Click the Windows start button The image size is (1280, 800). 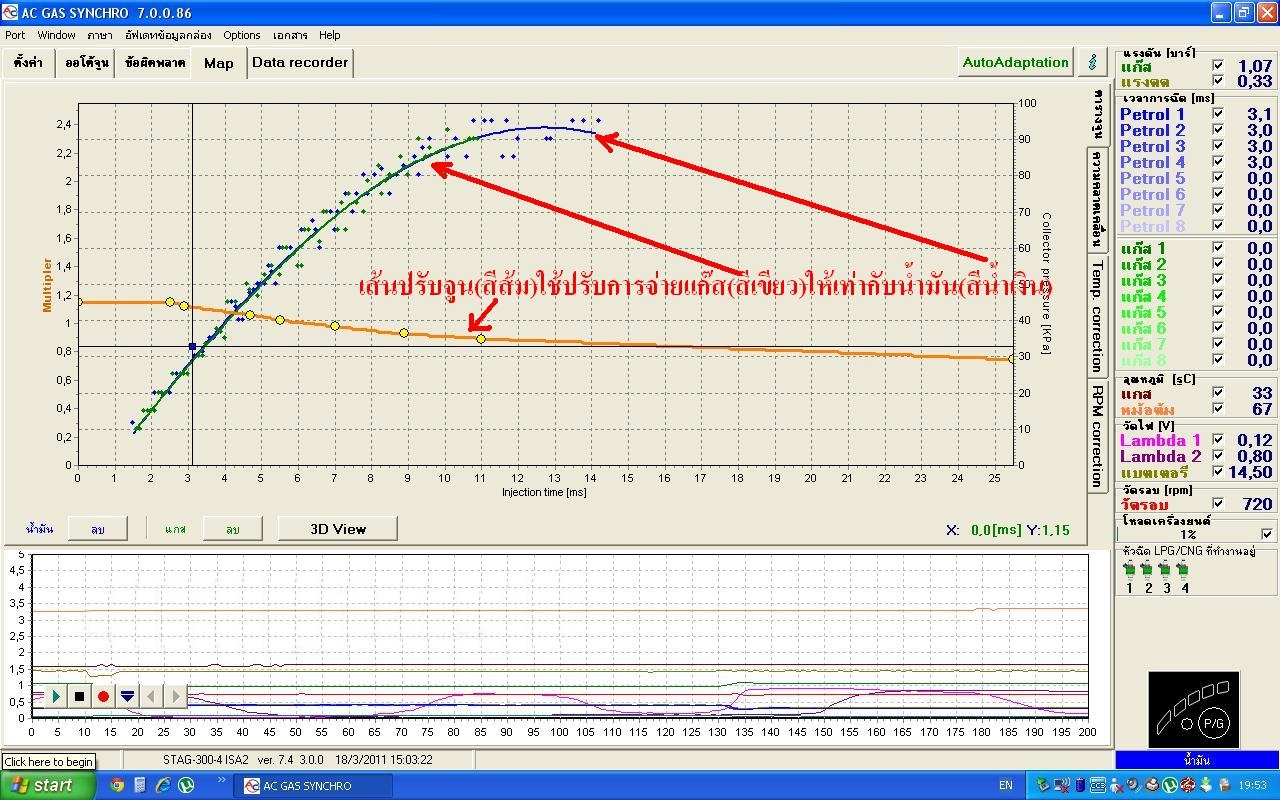point(49,785)
